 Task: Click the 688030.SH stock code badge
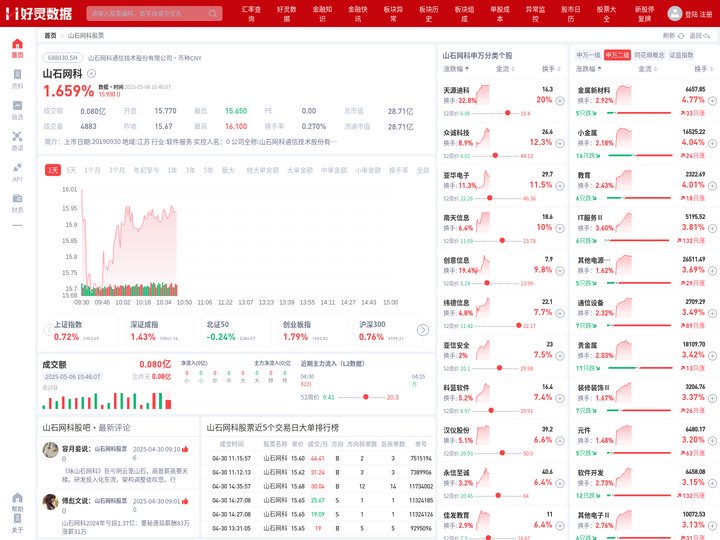63,58
